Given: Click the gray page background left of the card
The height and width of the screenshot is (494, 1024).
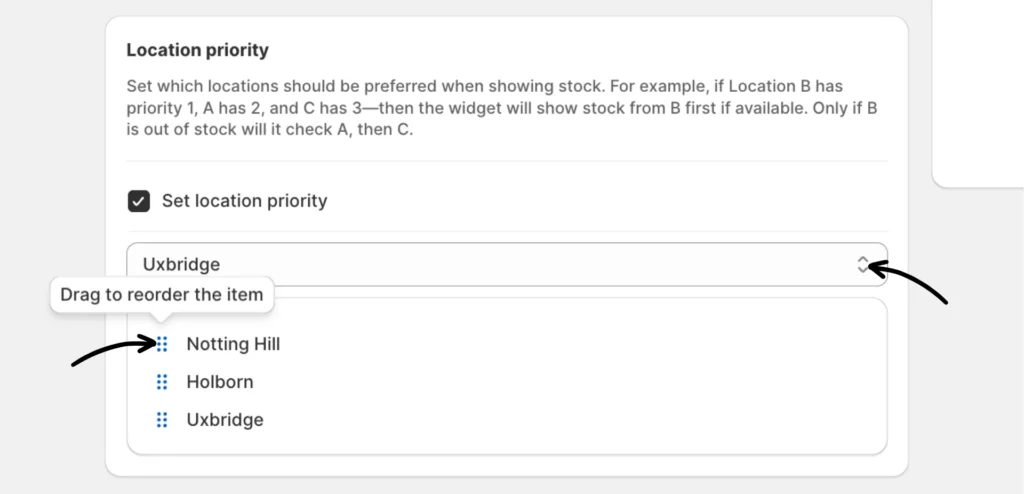Looking at the screenshot, I should pyautogui.click(x=50, y=200).
